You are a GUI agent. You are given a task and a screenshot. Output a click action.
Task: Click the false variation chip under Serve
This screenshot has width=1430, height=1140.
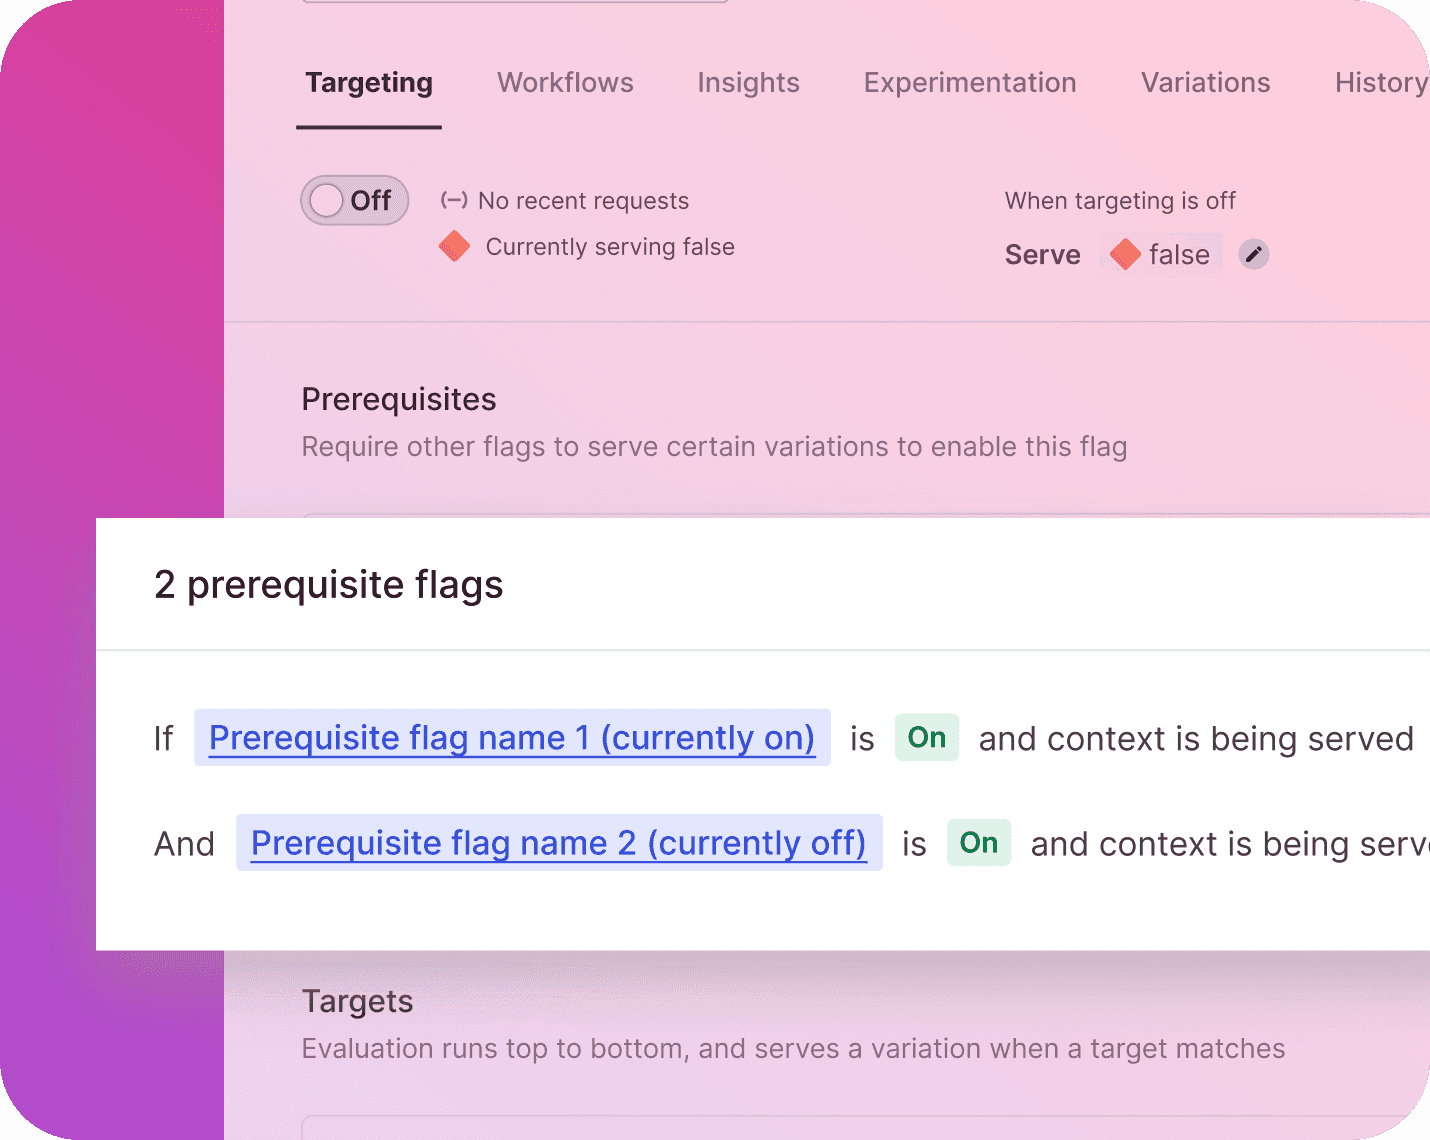1160,254
